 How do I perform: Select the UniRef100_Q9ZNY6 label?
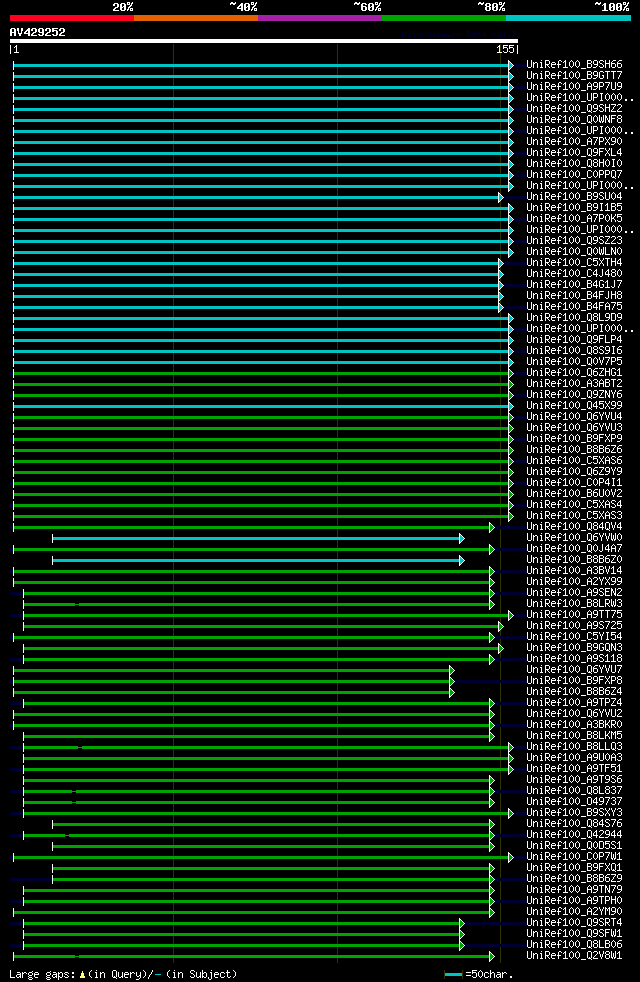click(x=574, y=395)
